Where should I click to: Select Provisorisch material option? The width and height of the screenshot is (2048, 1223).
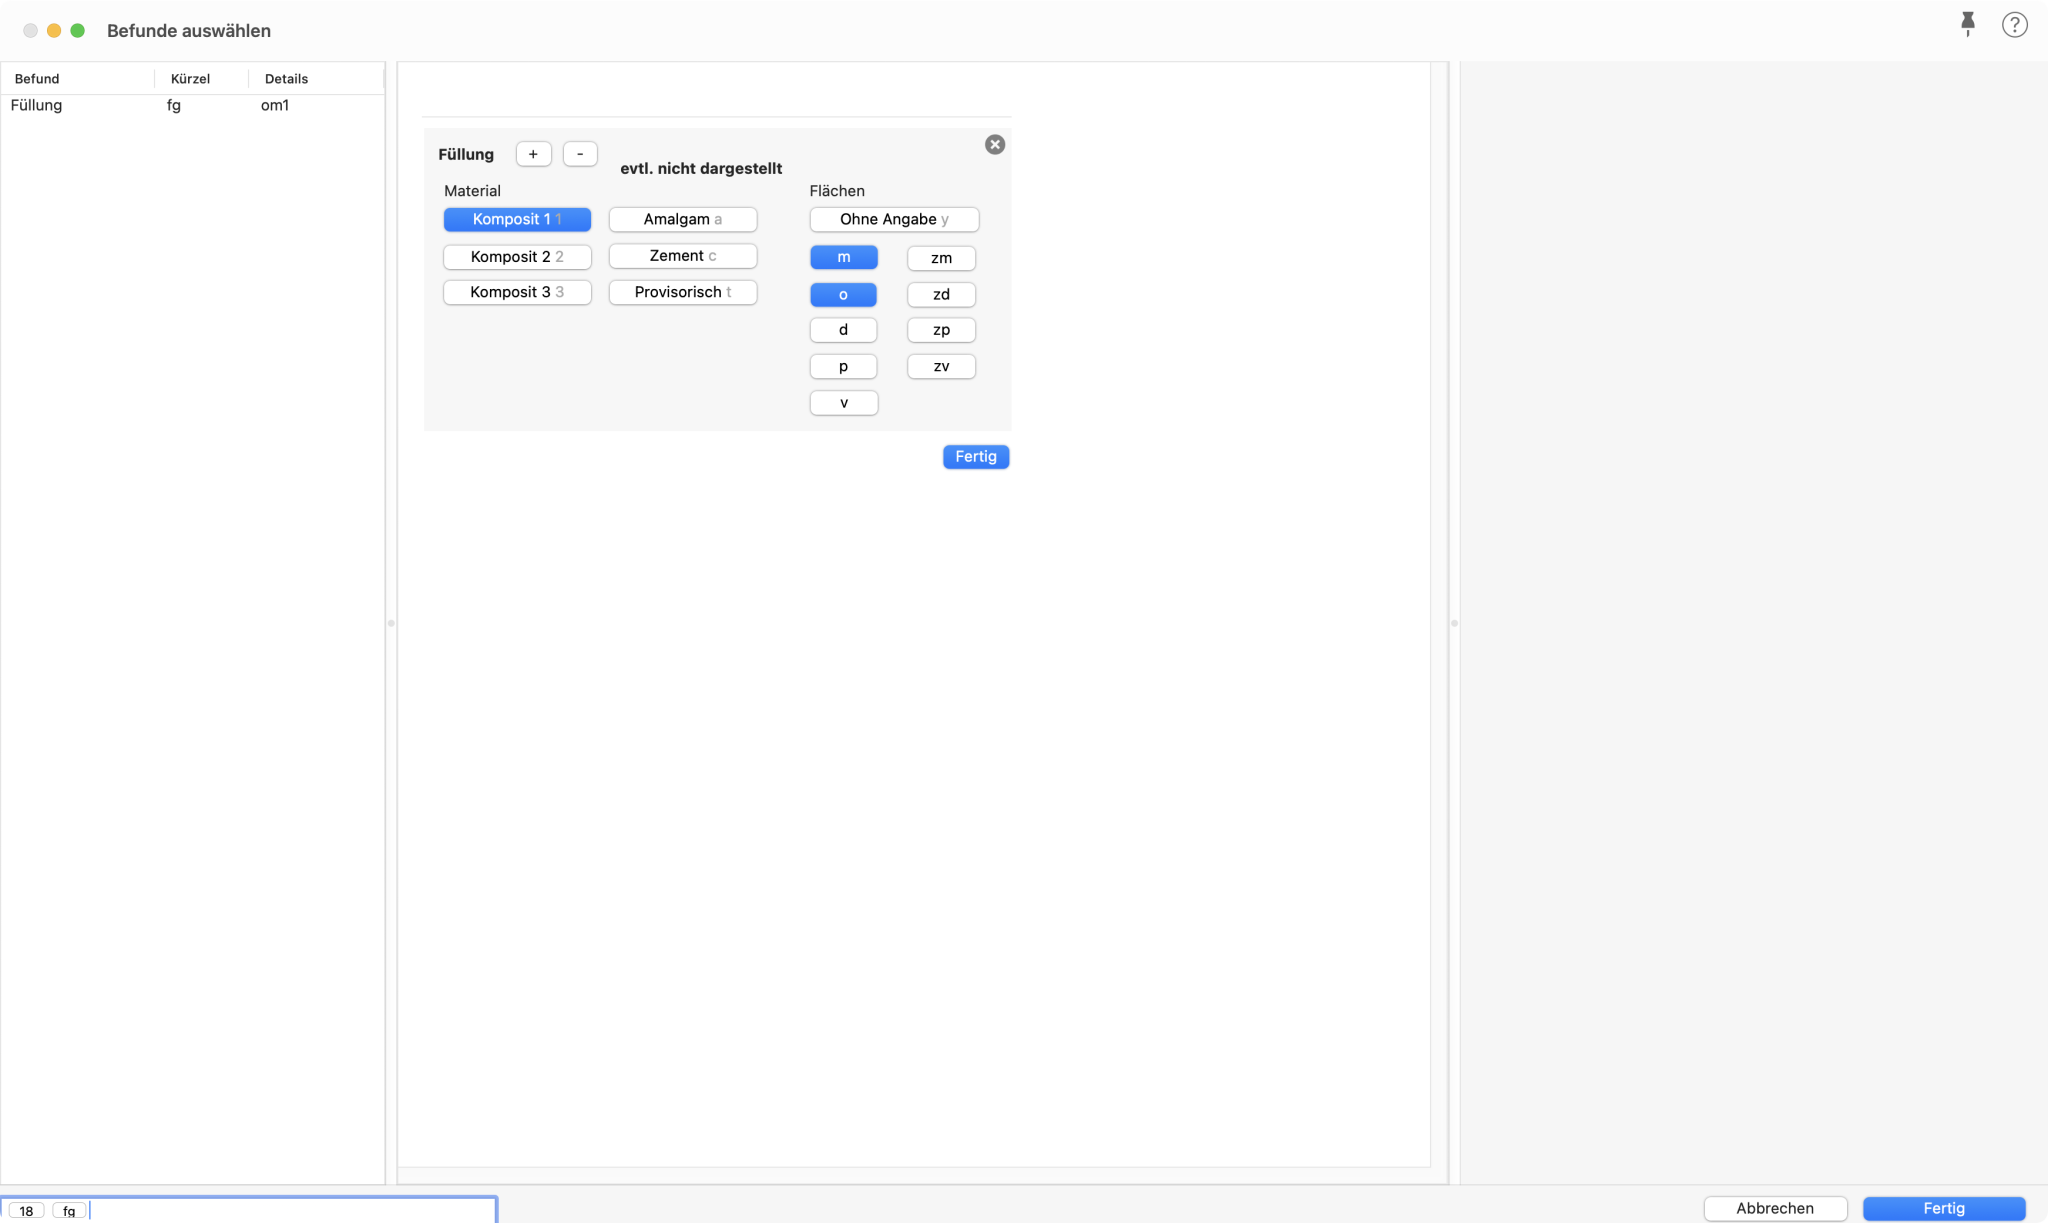pos(682,292)
